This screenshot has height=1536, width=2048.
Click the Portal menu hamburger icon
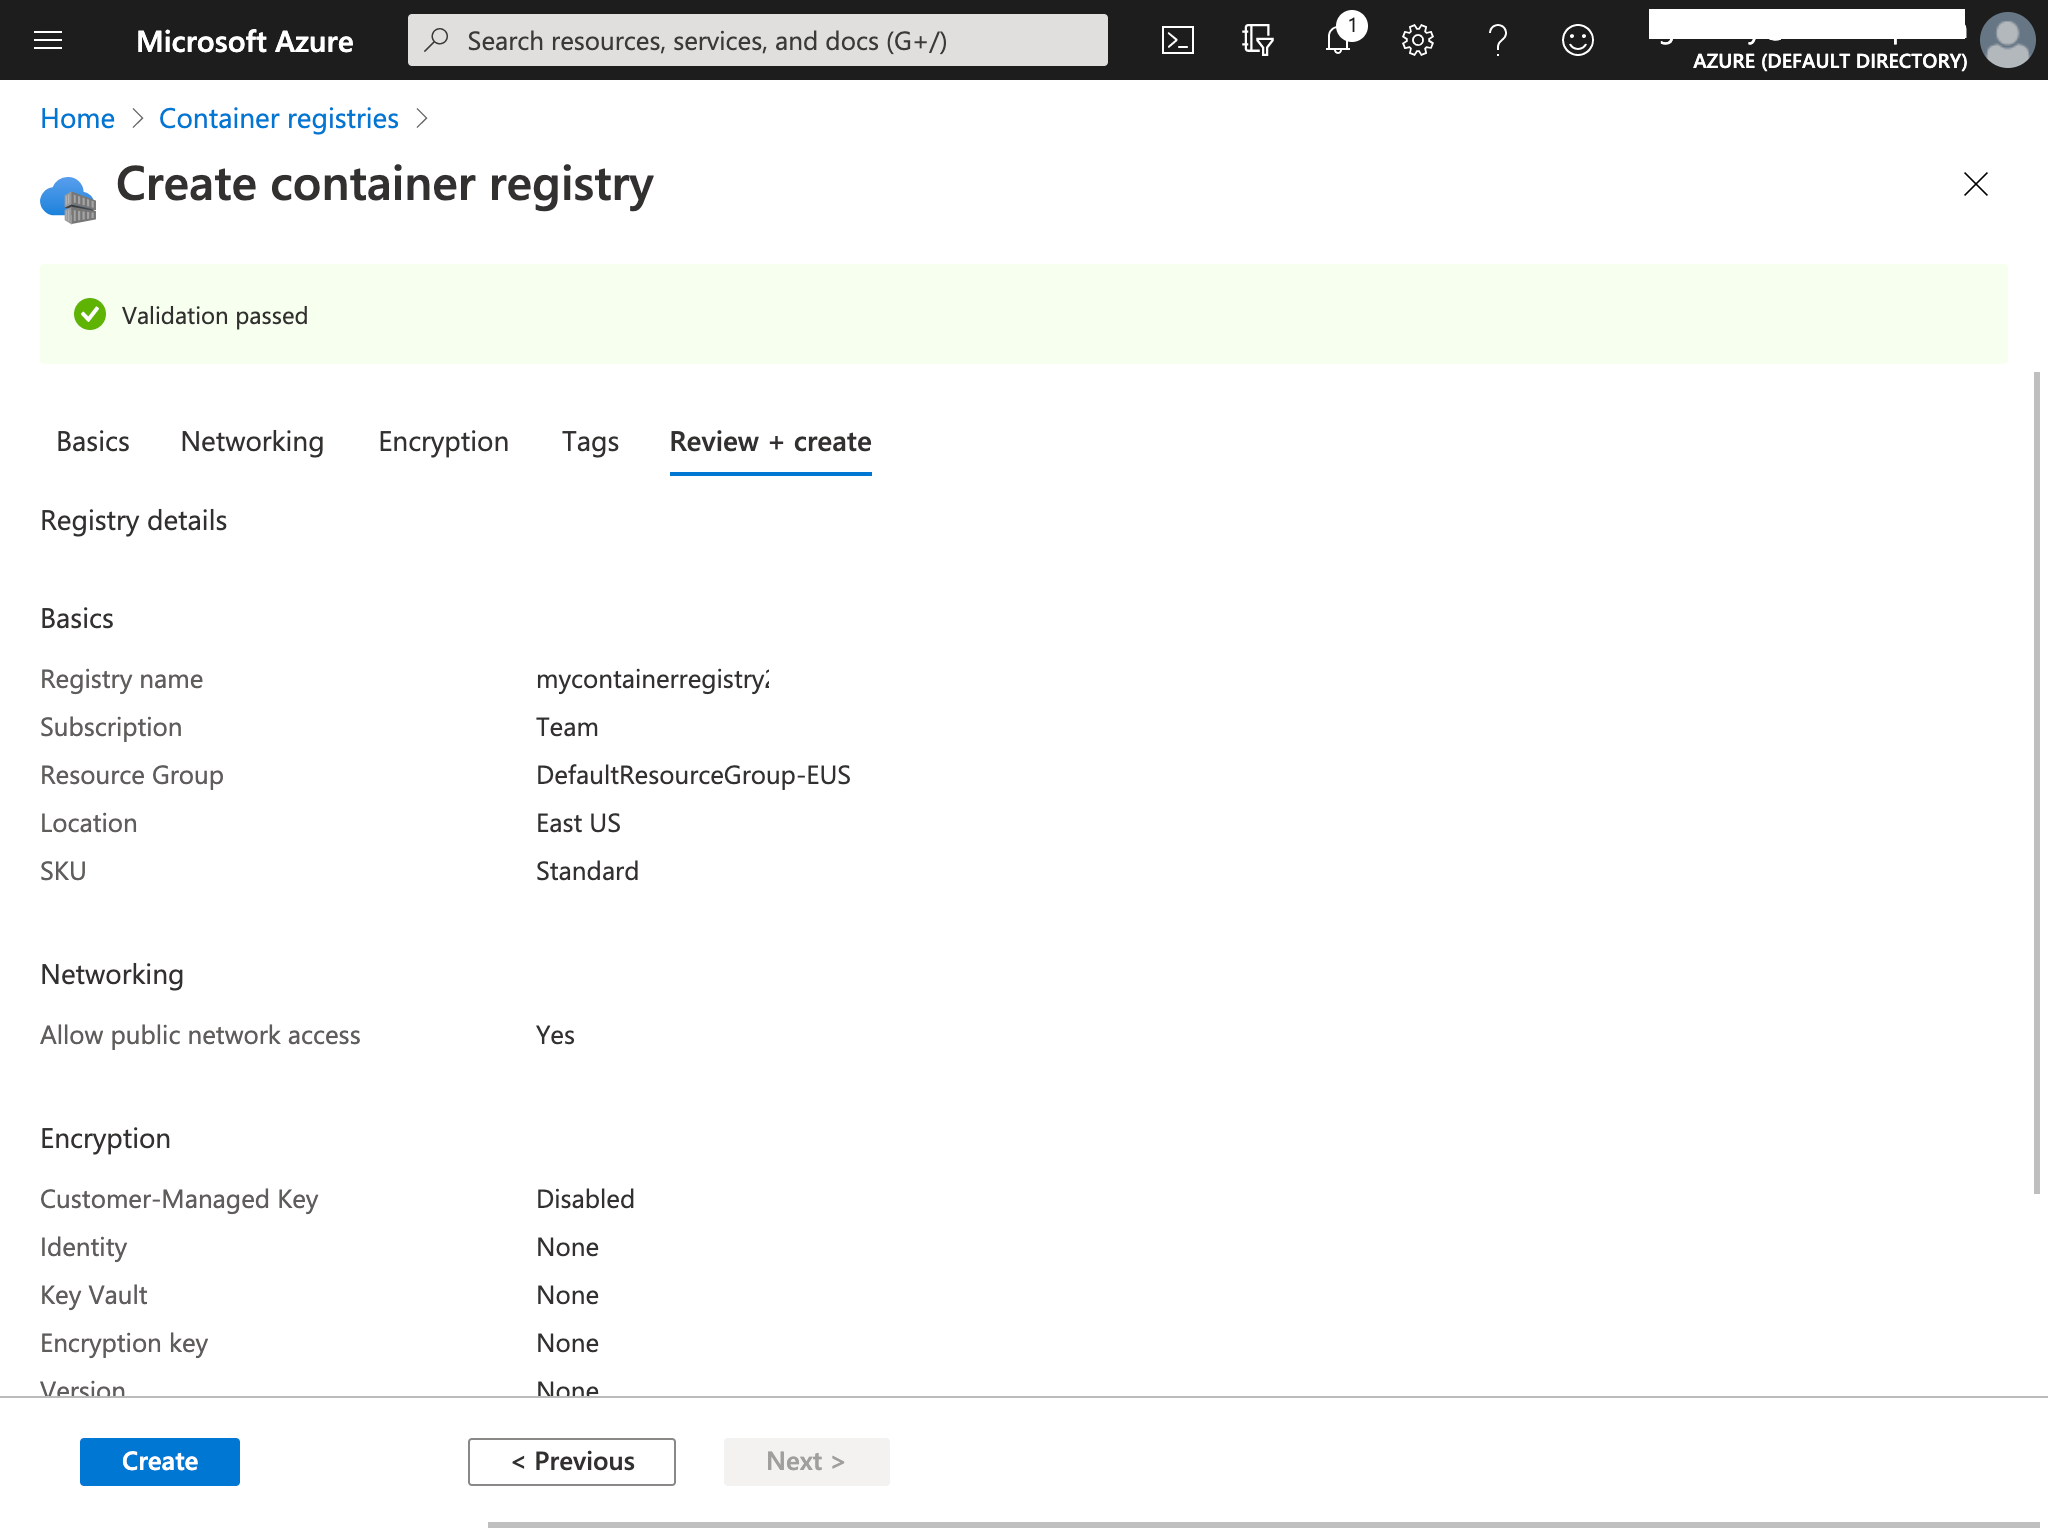[48, 40]
